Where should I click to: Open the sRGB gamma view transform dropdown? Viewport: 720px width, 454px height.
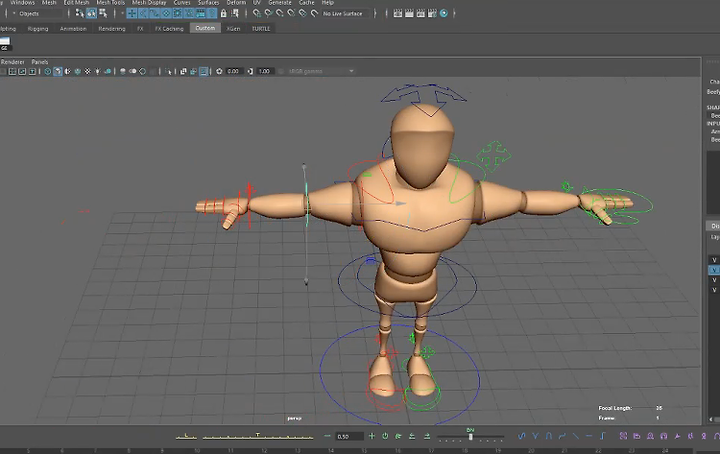[x=320, y=71]
